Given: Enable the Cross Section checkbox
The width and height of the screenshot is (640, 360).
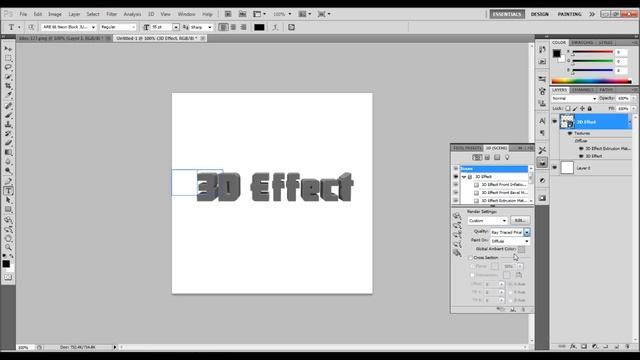Looking at the screenshot, I should pyautogui.click(x=470, y=258).
